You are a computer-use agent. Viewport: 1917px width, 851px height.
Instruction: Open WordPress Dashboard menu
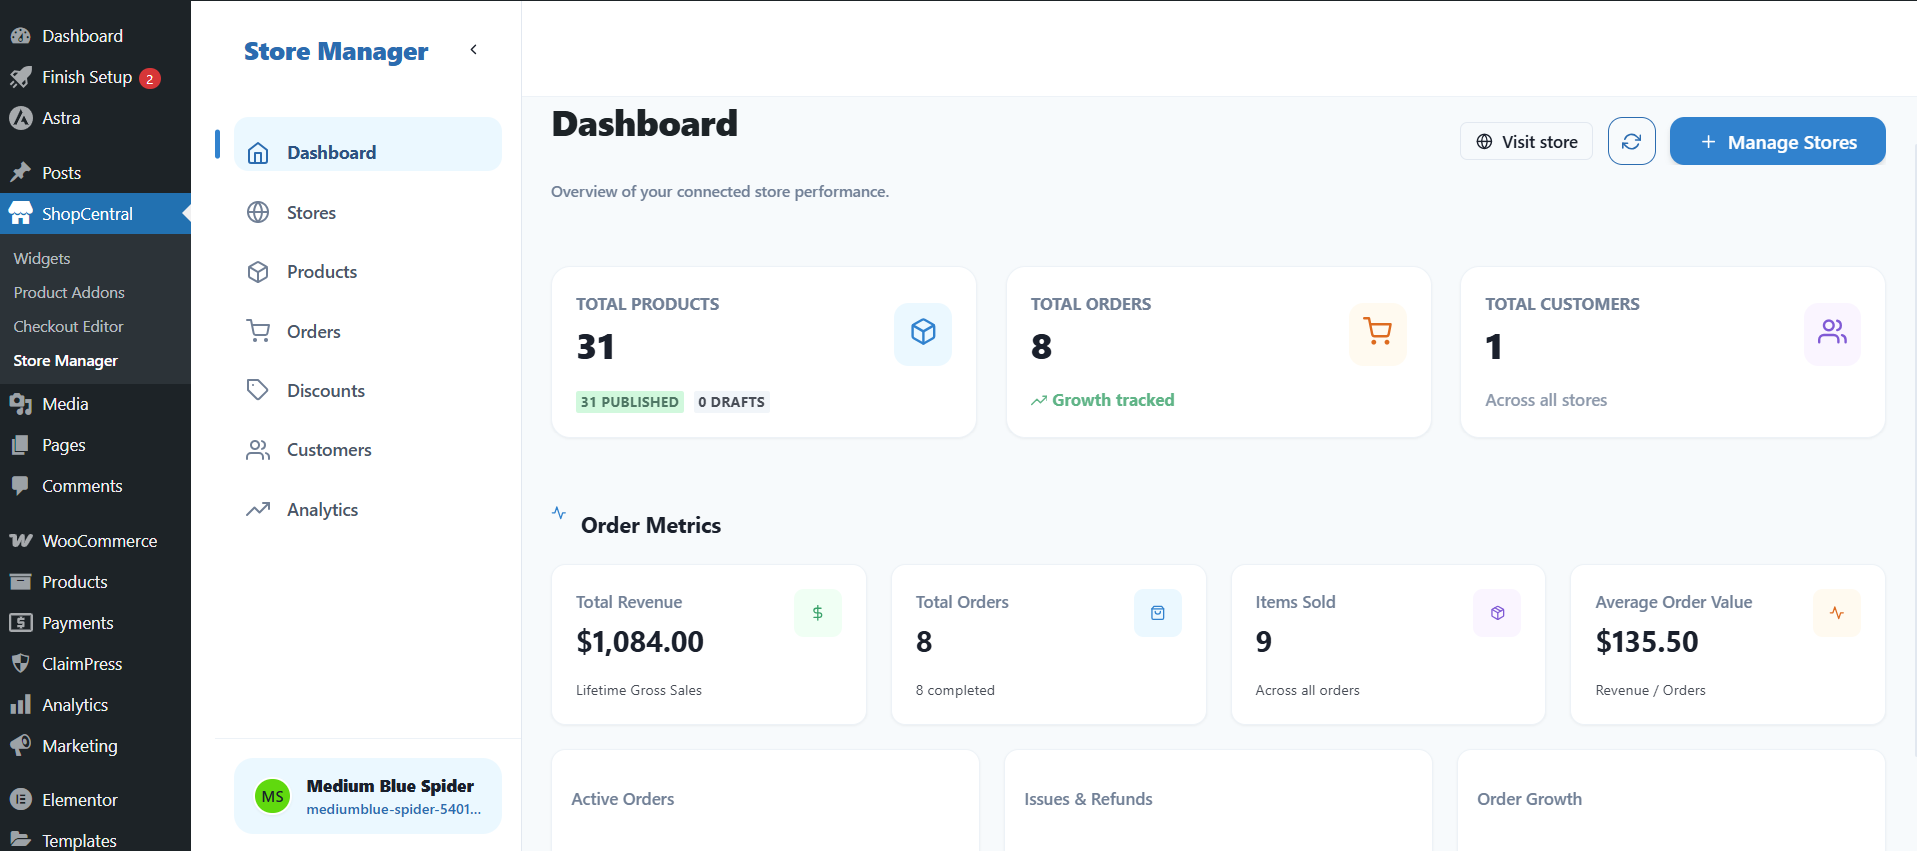[x=95, y=36]
